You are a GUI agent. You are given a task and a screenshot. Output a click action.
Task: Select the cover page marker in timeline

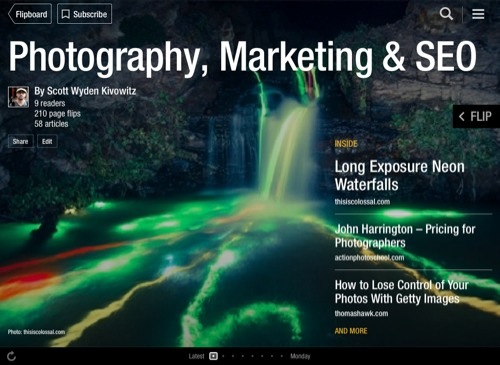(213, 356)
